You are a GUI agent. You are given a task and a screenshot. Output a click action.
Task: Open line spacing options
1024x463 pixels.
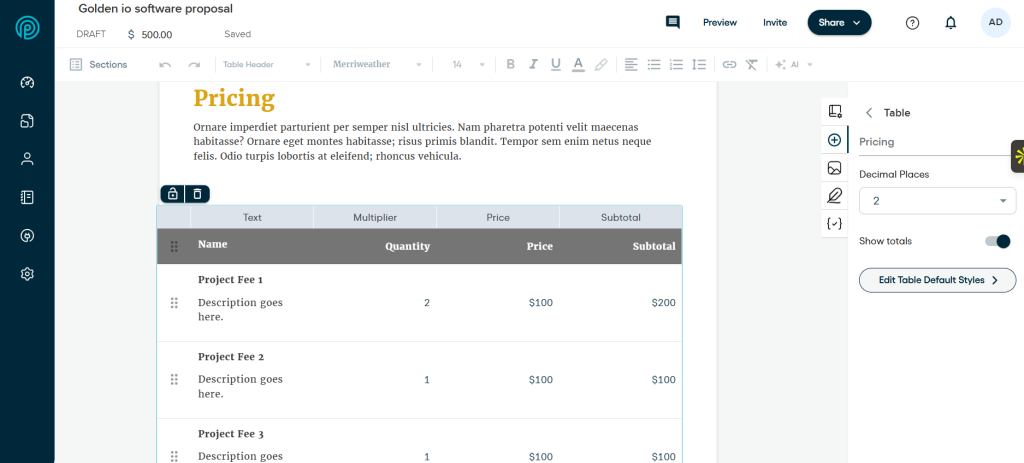[x=699, y=64]
